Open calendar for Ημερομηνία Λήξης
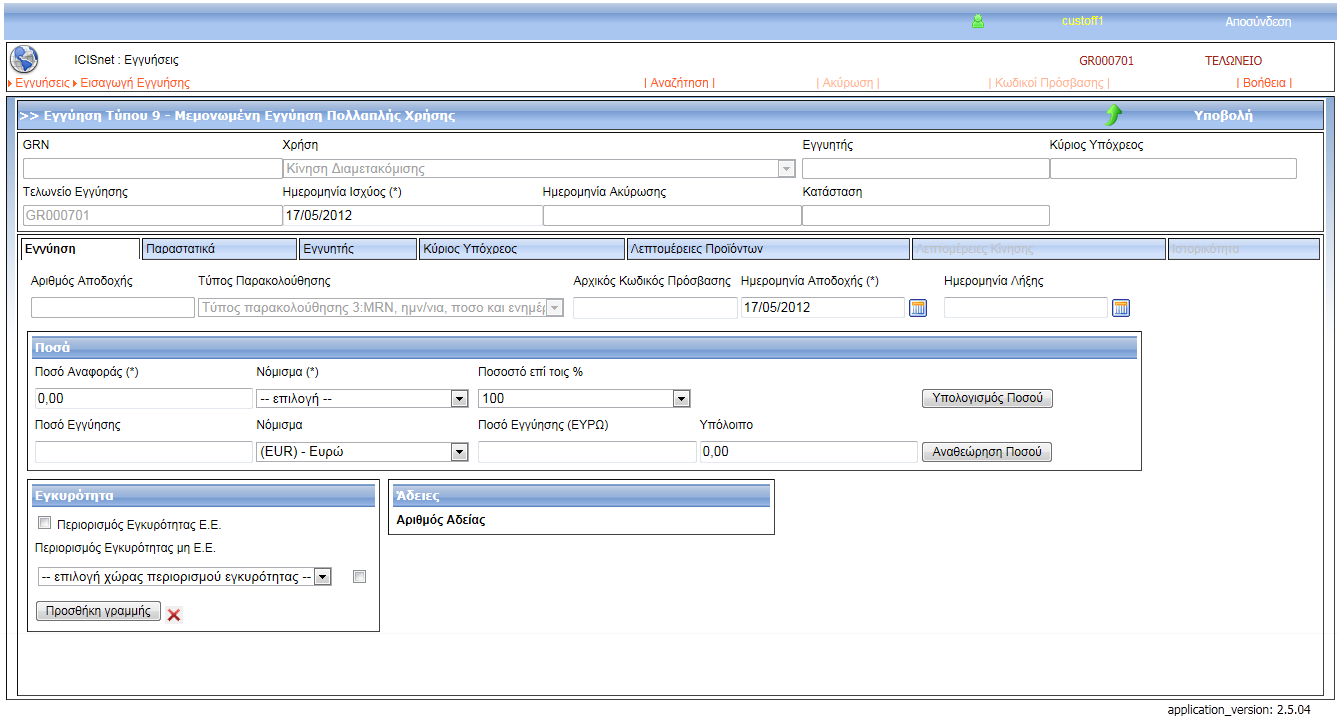This screenshot has height=726, width=1341. click(1121, 308)
